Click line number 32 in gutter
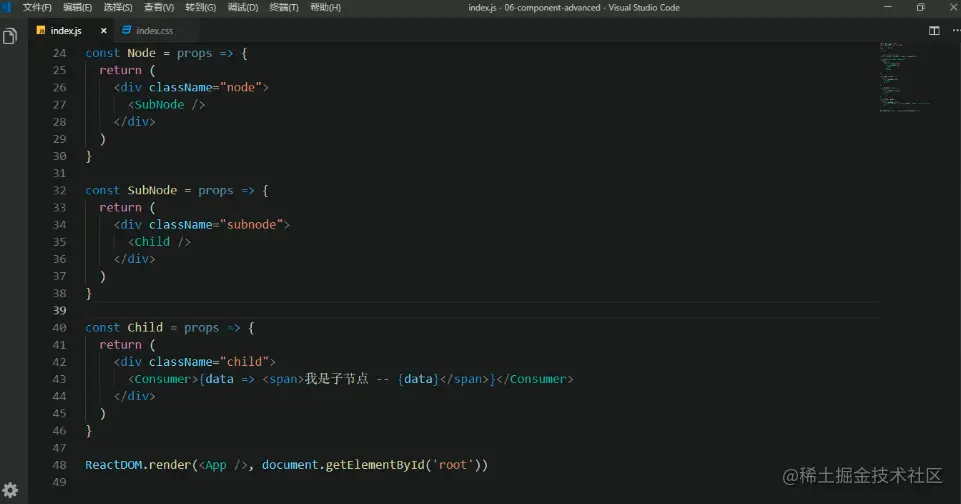The height and width of the screenshot is (504, 961). point(59,191)
